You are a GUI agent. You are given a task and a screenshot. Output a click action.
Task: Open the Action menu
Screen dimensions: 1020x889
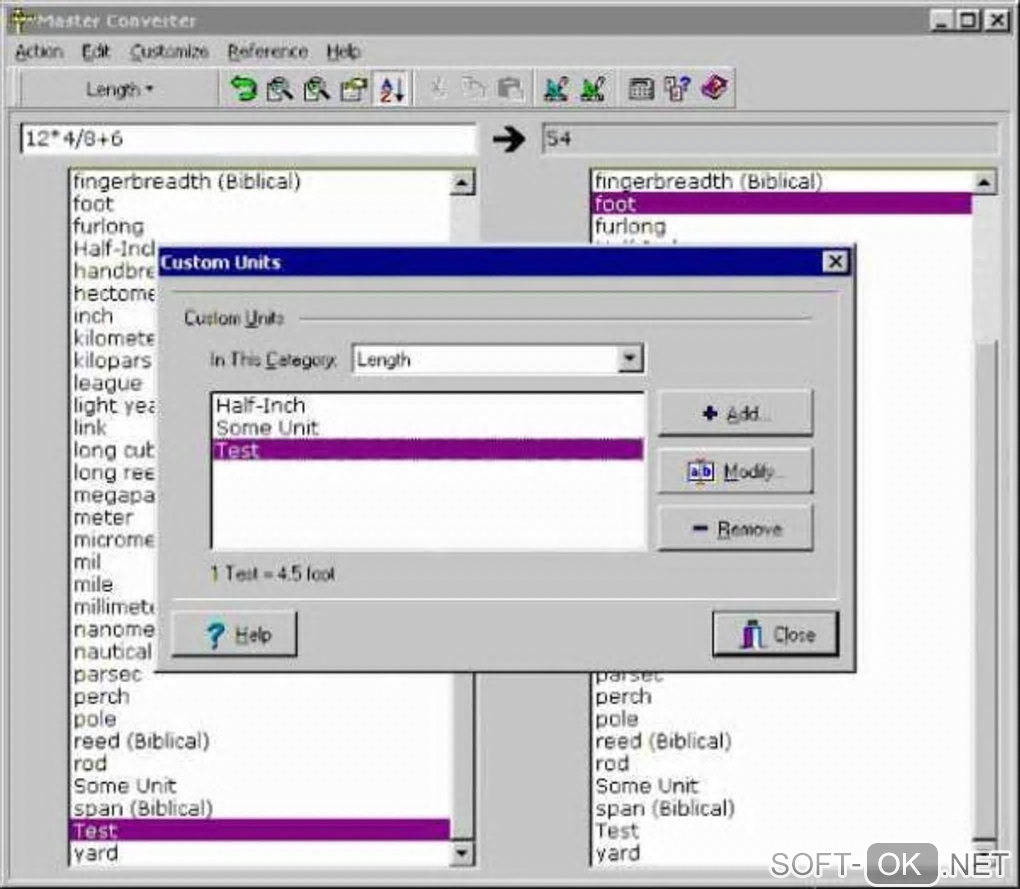click(39, 51)
